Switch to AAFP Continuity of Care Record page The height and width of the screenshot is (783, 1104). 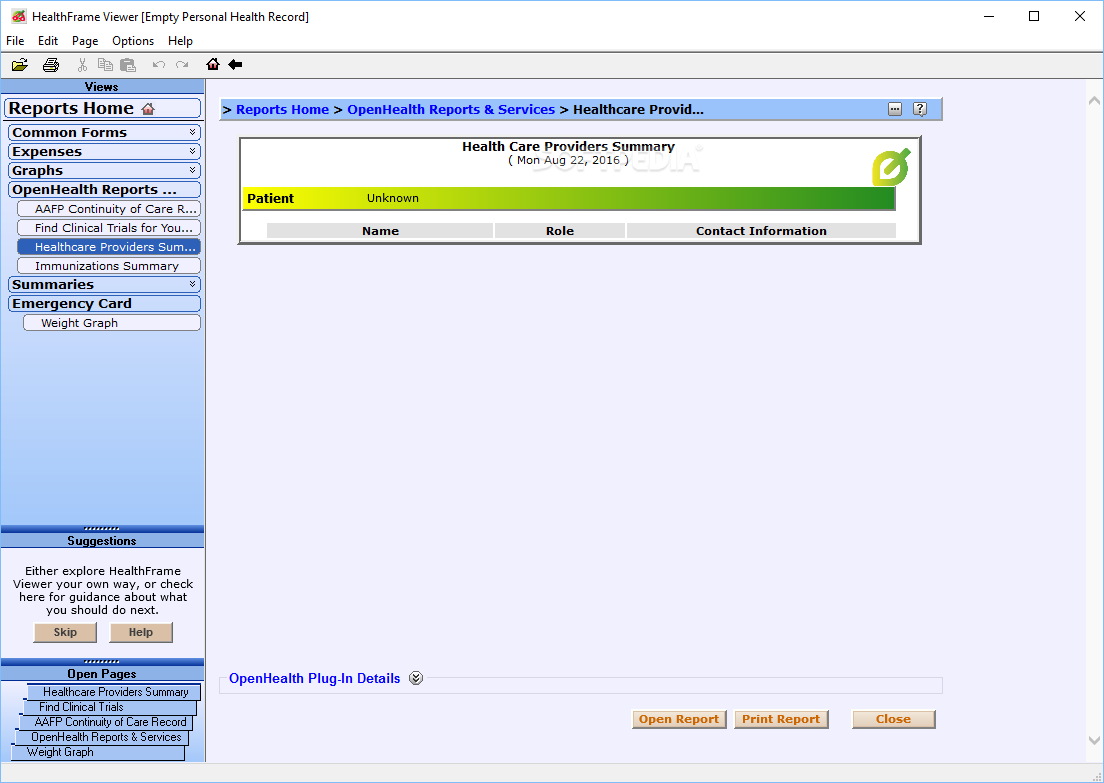click(x=106, y=722)
